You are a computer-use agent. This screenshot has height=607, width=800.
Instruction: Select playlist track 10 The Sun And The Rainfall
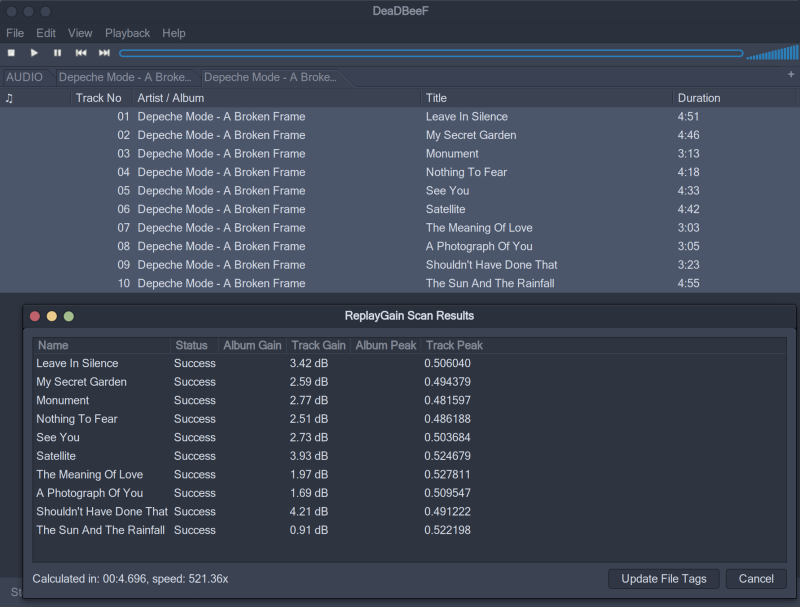click(x=400, y=284)
